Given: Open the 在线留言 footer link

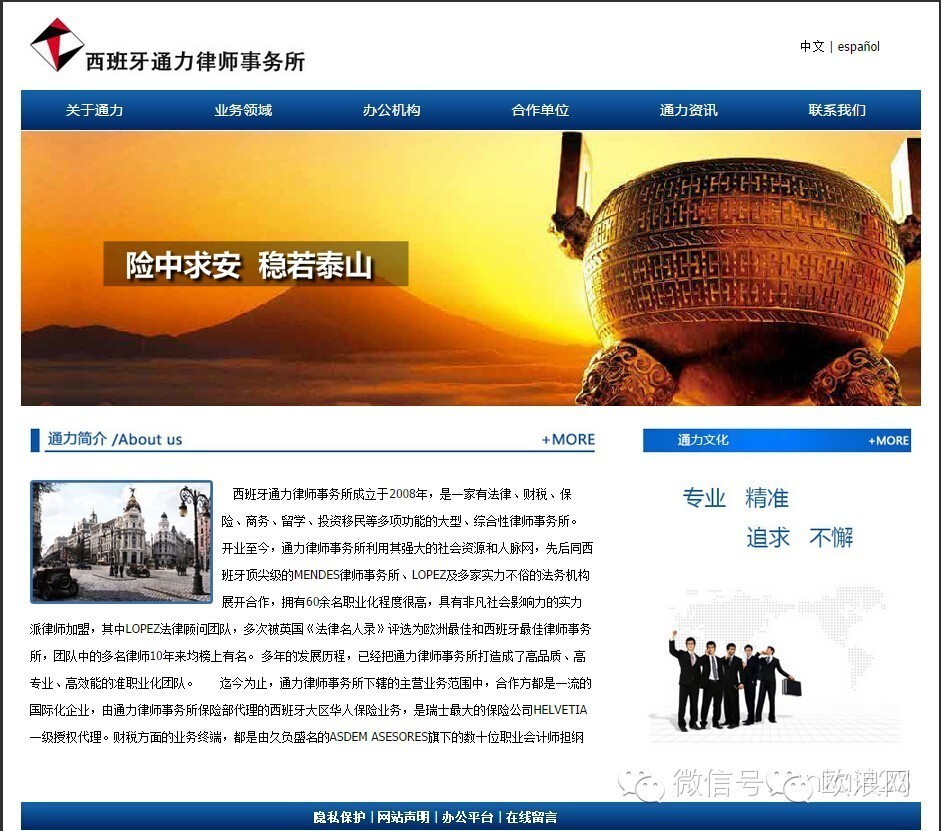Looking at the screenshot, I should (x=531, y=817).
